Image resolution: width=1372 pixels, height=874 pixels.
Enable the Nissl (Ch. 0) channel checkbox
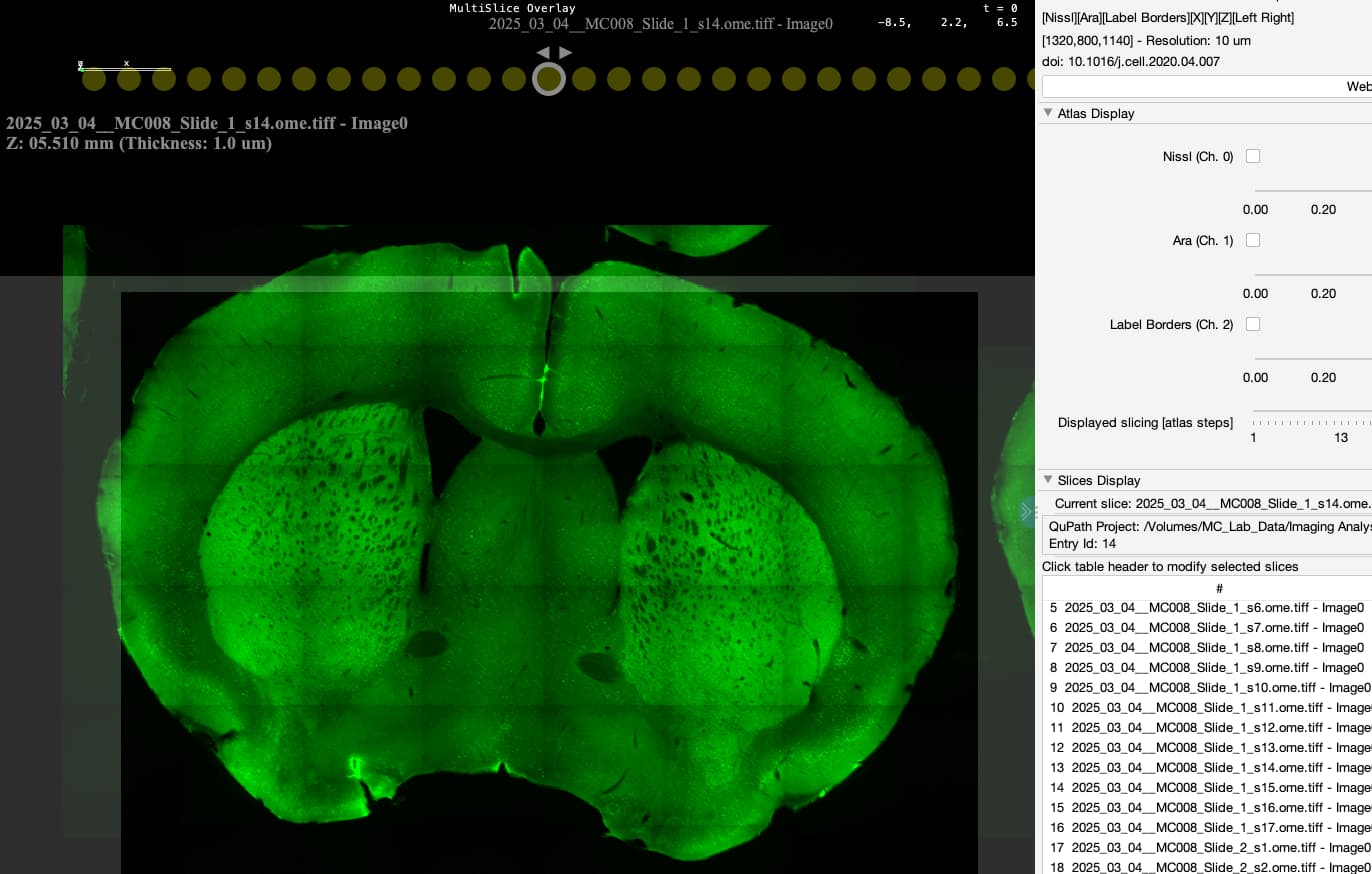coord(1253,156)
